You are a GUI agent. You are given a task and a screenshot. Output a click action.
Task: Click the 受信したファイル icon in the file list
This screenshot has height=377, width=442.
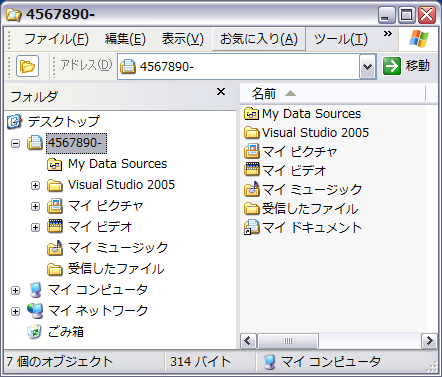[252, 209]
